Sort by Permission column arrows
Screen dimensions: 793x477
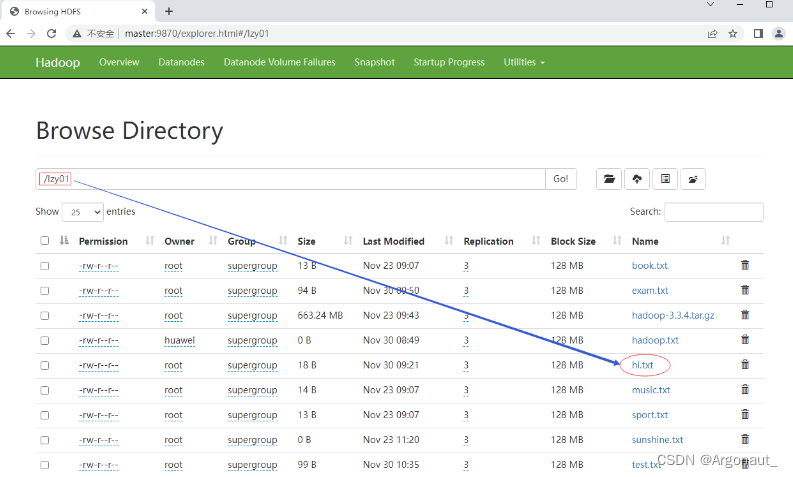(150, 241)
